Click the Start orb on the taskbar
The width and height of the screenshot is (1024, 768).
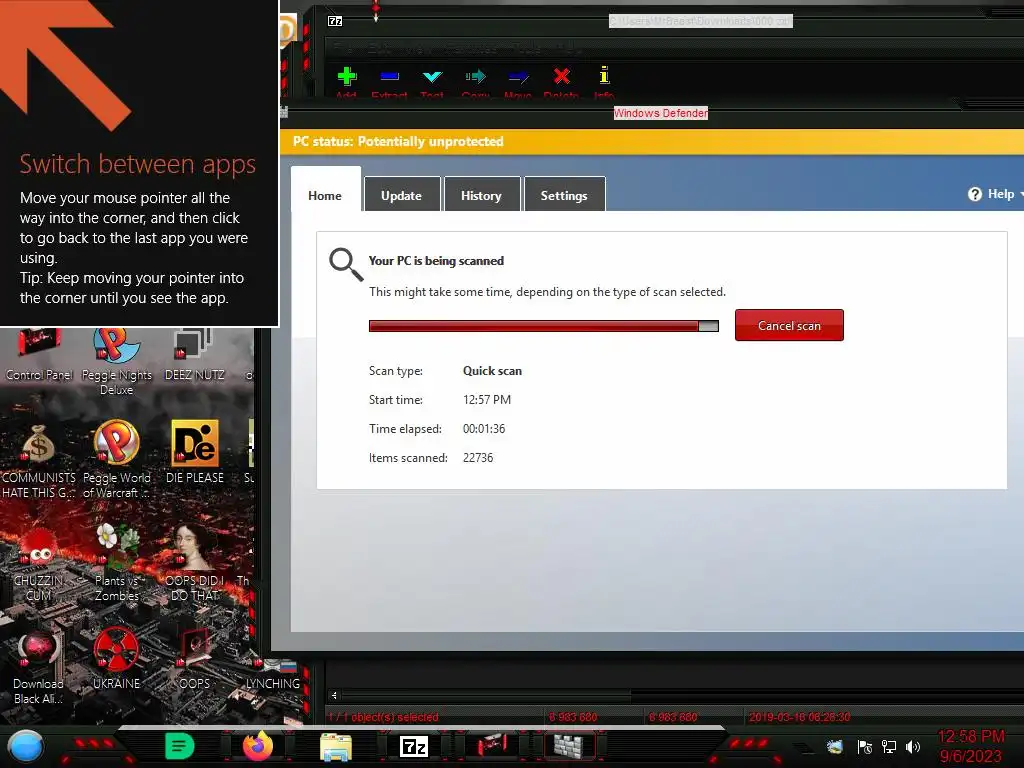point(25,746)
